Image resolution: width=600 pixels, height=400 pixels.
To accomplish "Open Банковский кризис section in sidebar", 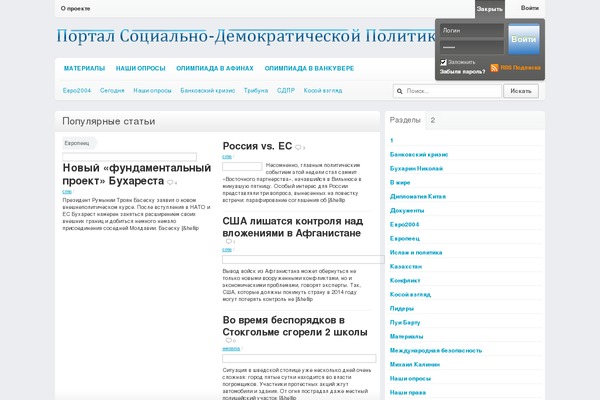I will (419, 155).
